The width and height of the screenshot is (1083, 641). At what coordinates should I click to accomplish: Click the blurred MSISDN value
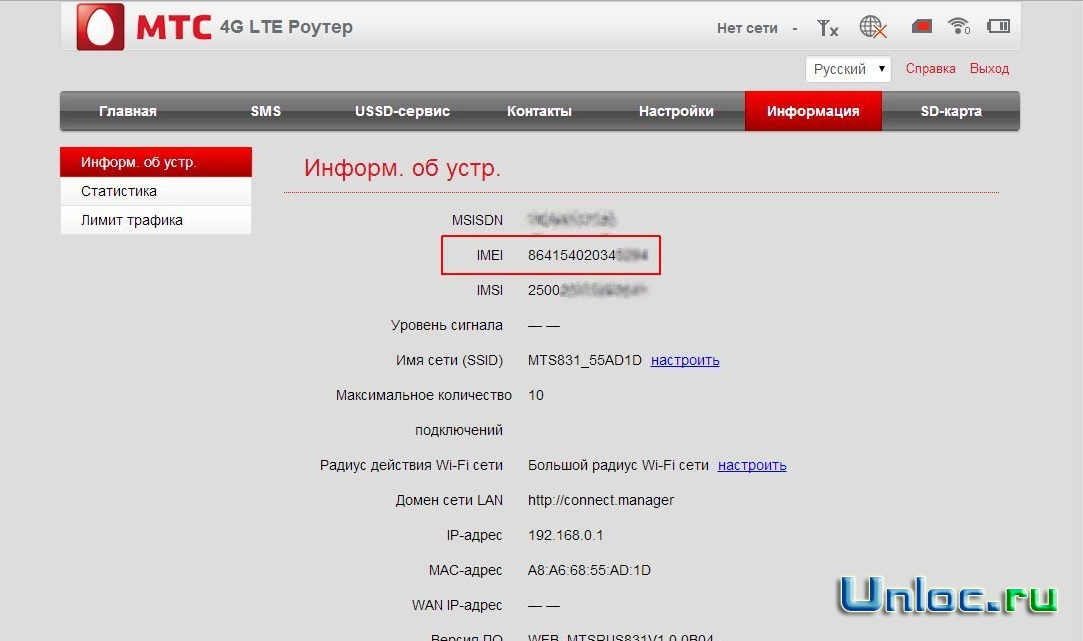pyautogui.click(x=571, y=220)
